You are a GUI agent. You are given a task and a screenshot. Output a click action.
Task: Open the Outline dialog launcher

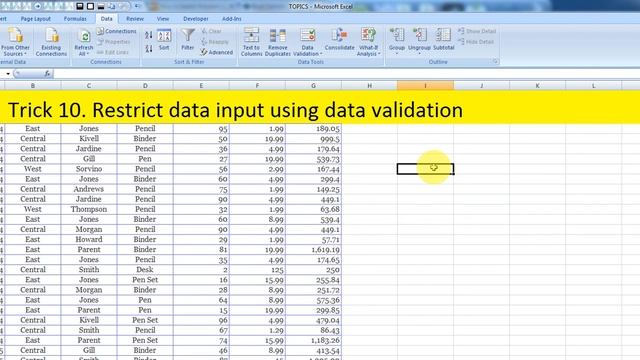click(495, 62)
